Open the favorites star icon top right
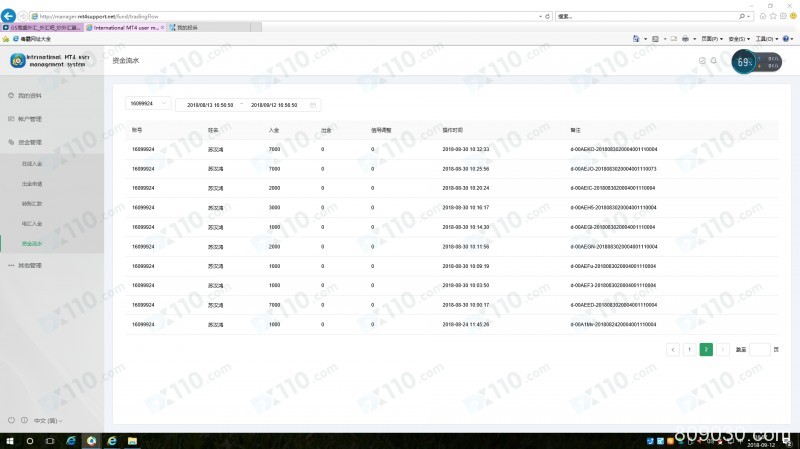This screenshot has height=449, width=800. point(773,16)
